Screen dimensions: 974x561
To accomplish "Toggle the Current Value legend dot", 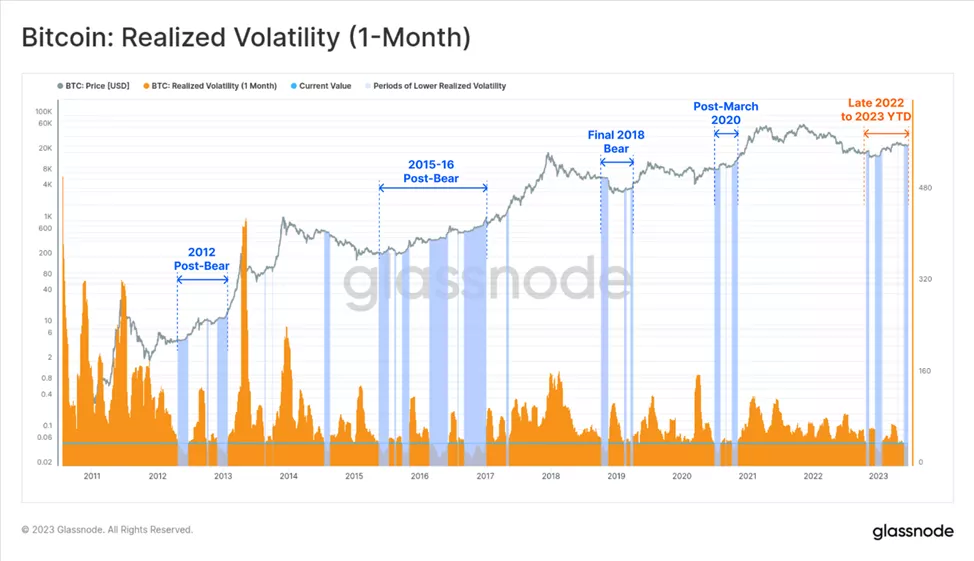I will pos(294,86).
